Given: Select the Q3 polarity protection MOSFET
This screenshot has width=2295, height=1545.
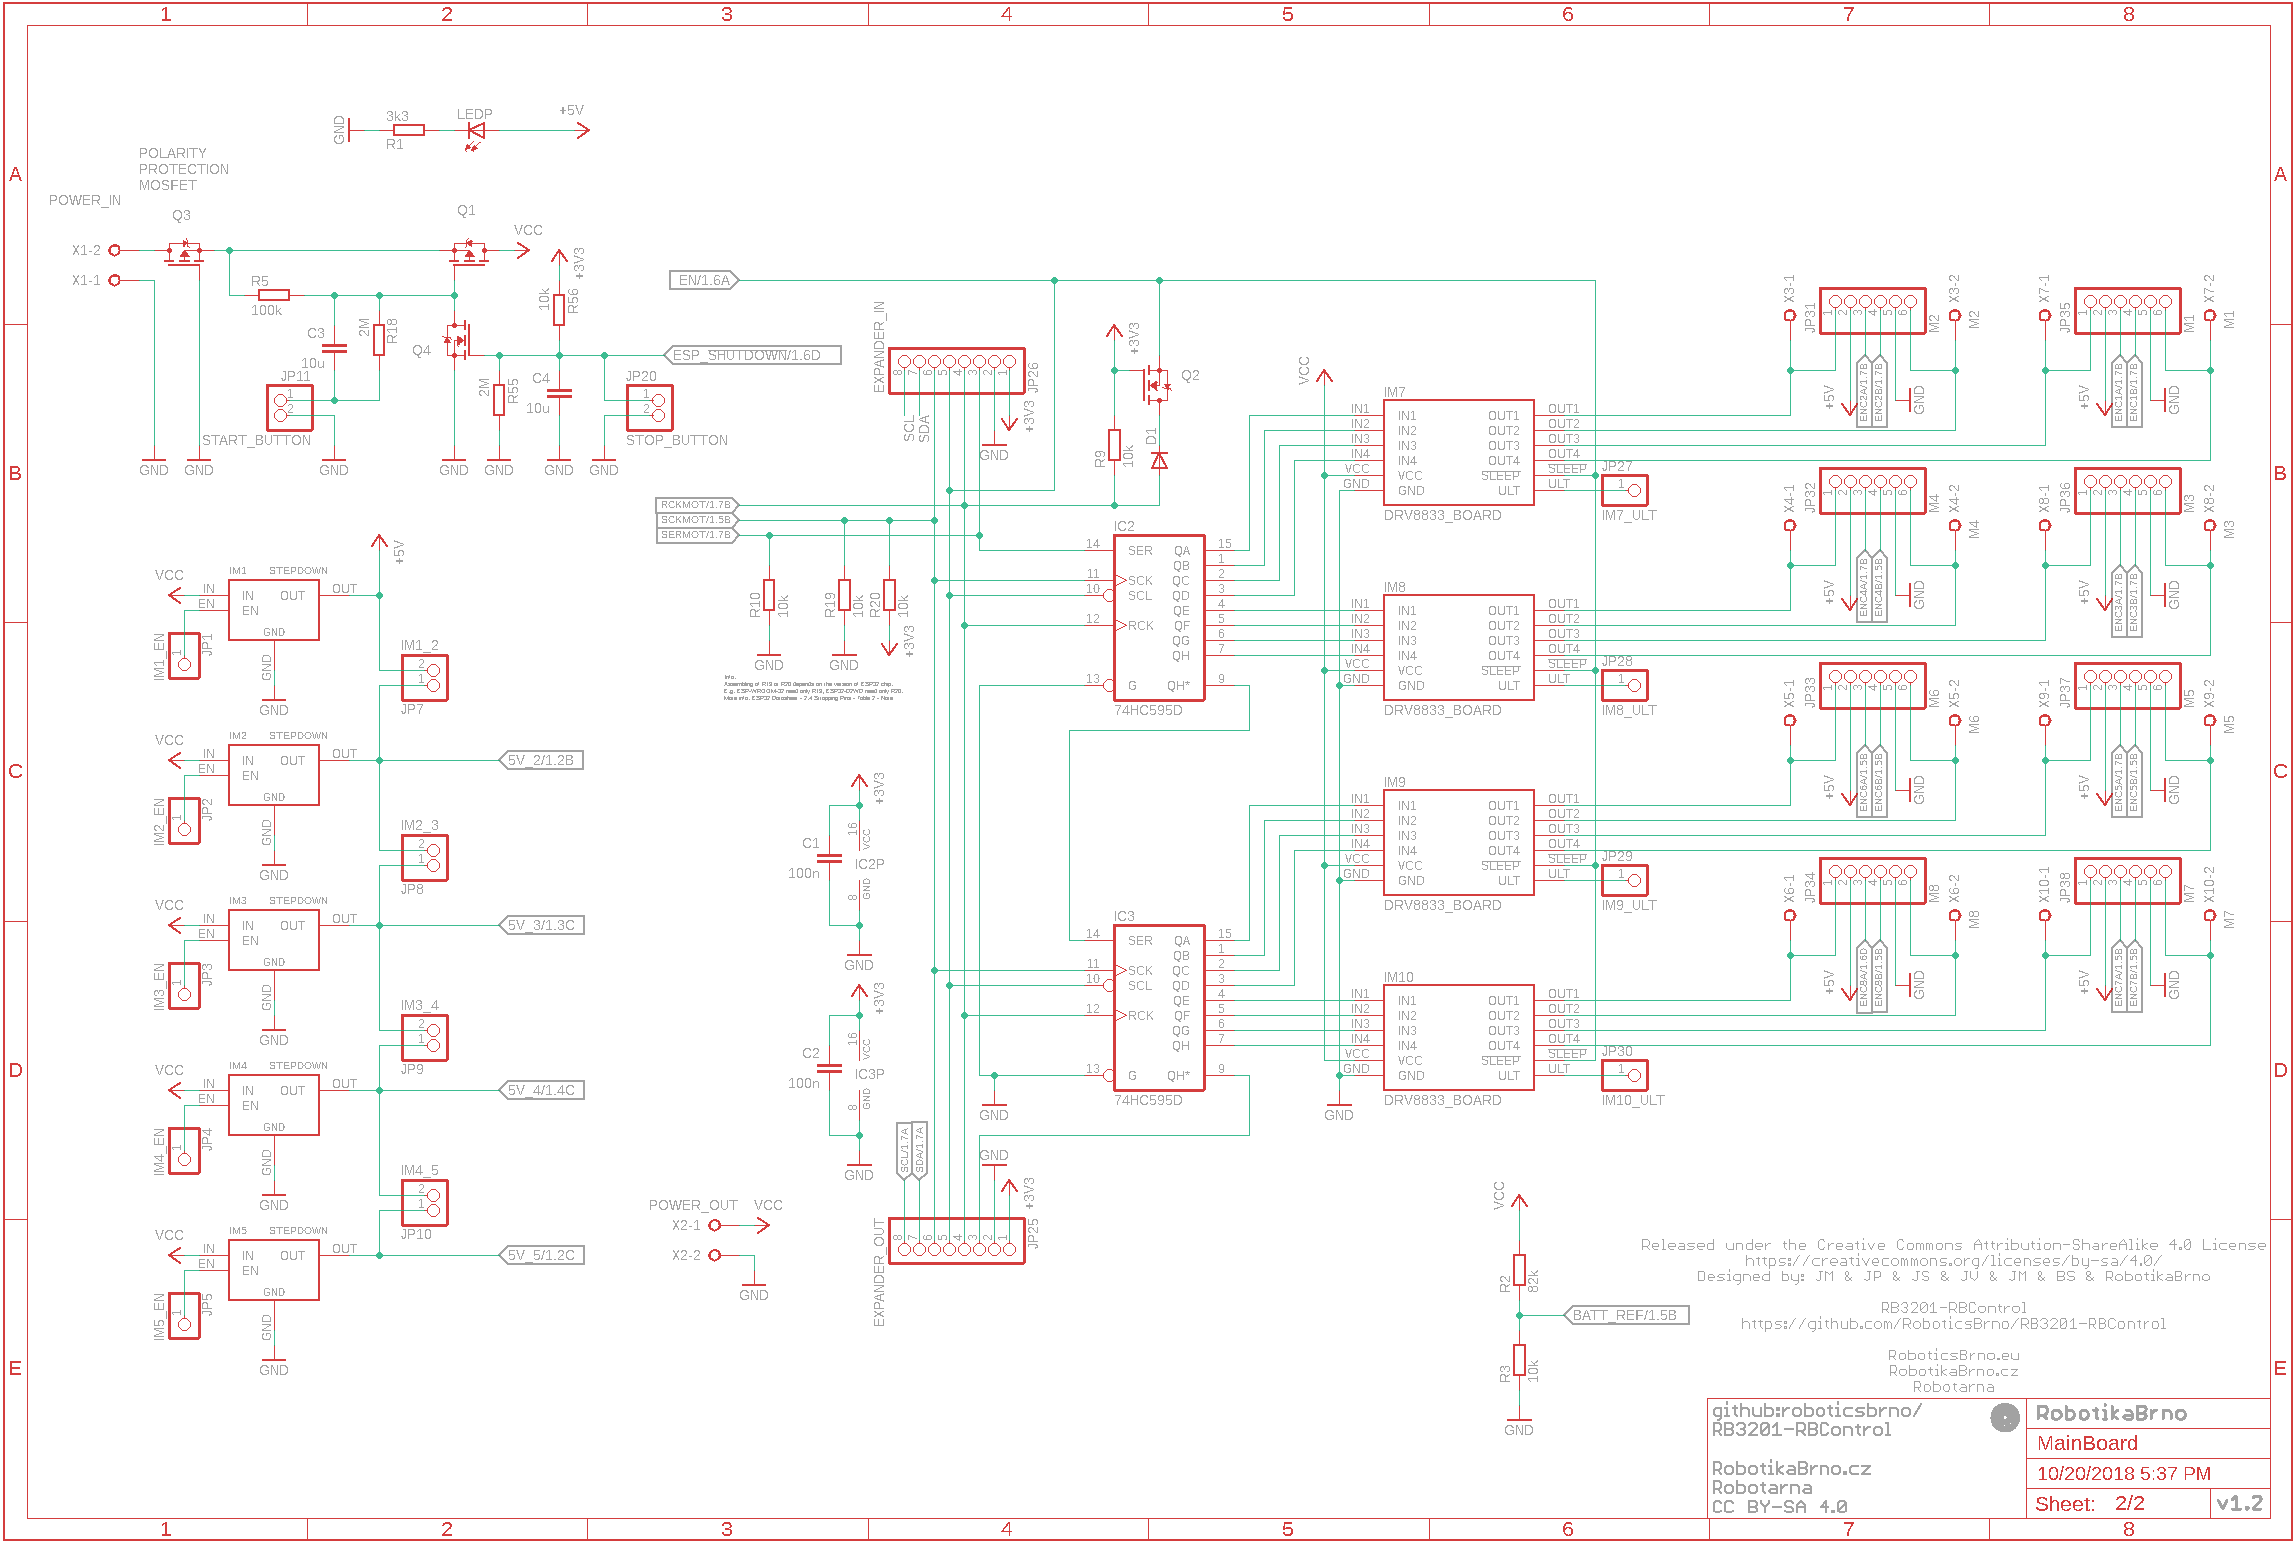Looking at the screenshot, I should [x=184, y=252].
